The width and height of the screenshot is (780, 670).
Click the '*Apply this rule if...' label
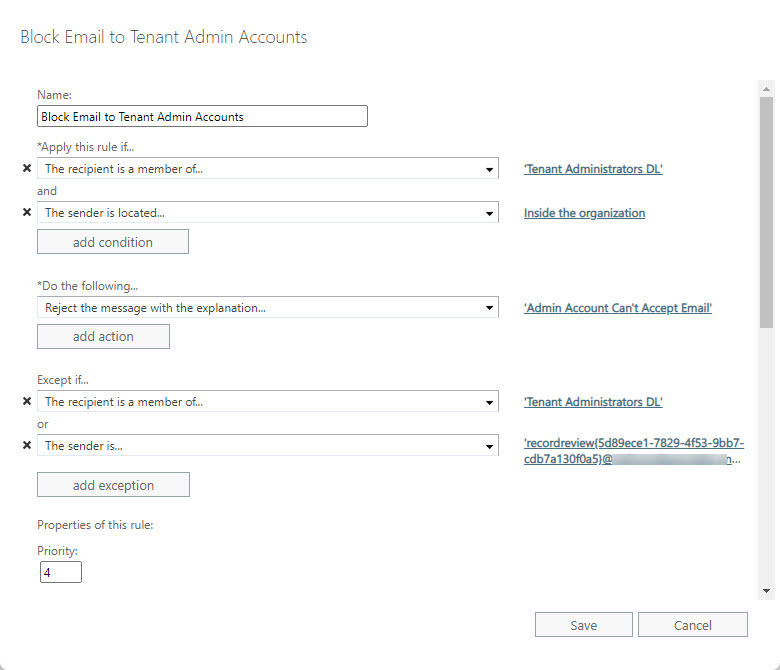86,147
